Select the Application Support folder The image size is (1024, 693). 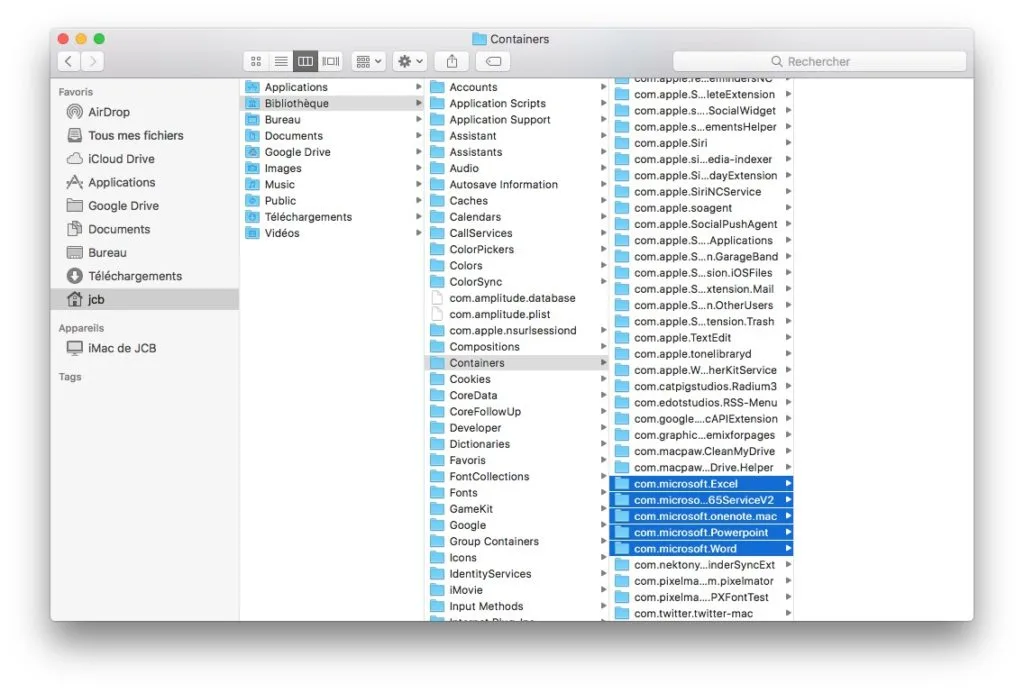pyautogui.click(x=517, y=120)
